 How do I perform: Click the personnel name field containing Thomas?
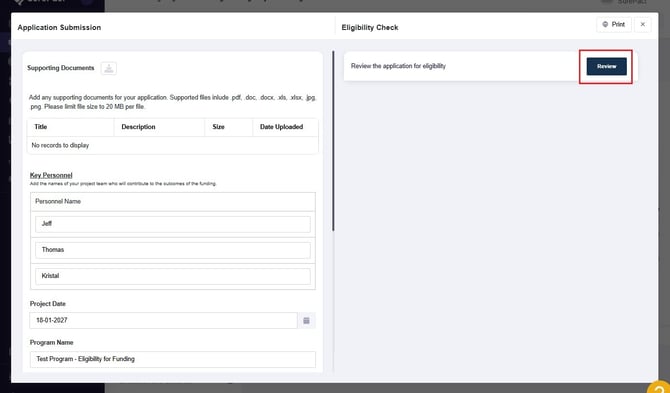click(x=173, y=250)
